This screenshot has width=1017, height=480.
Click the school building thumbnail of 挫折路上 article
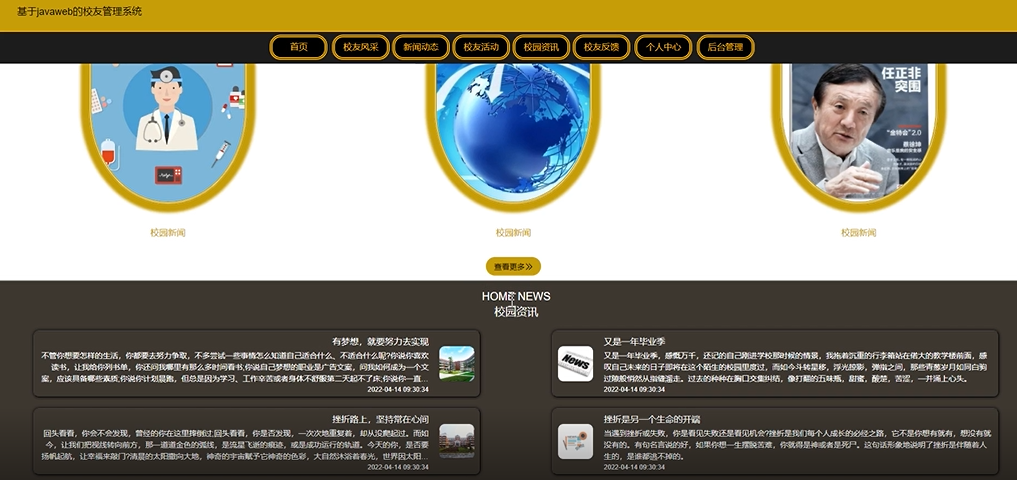coord(457,442)
